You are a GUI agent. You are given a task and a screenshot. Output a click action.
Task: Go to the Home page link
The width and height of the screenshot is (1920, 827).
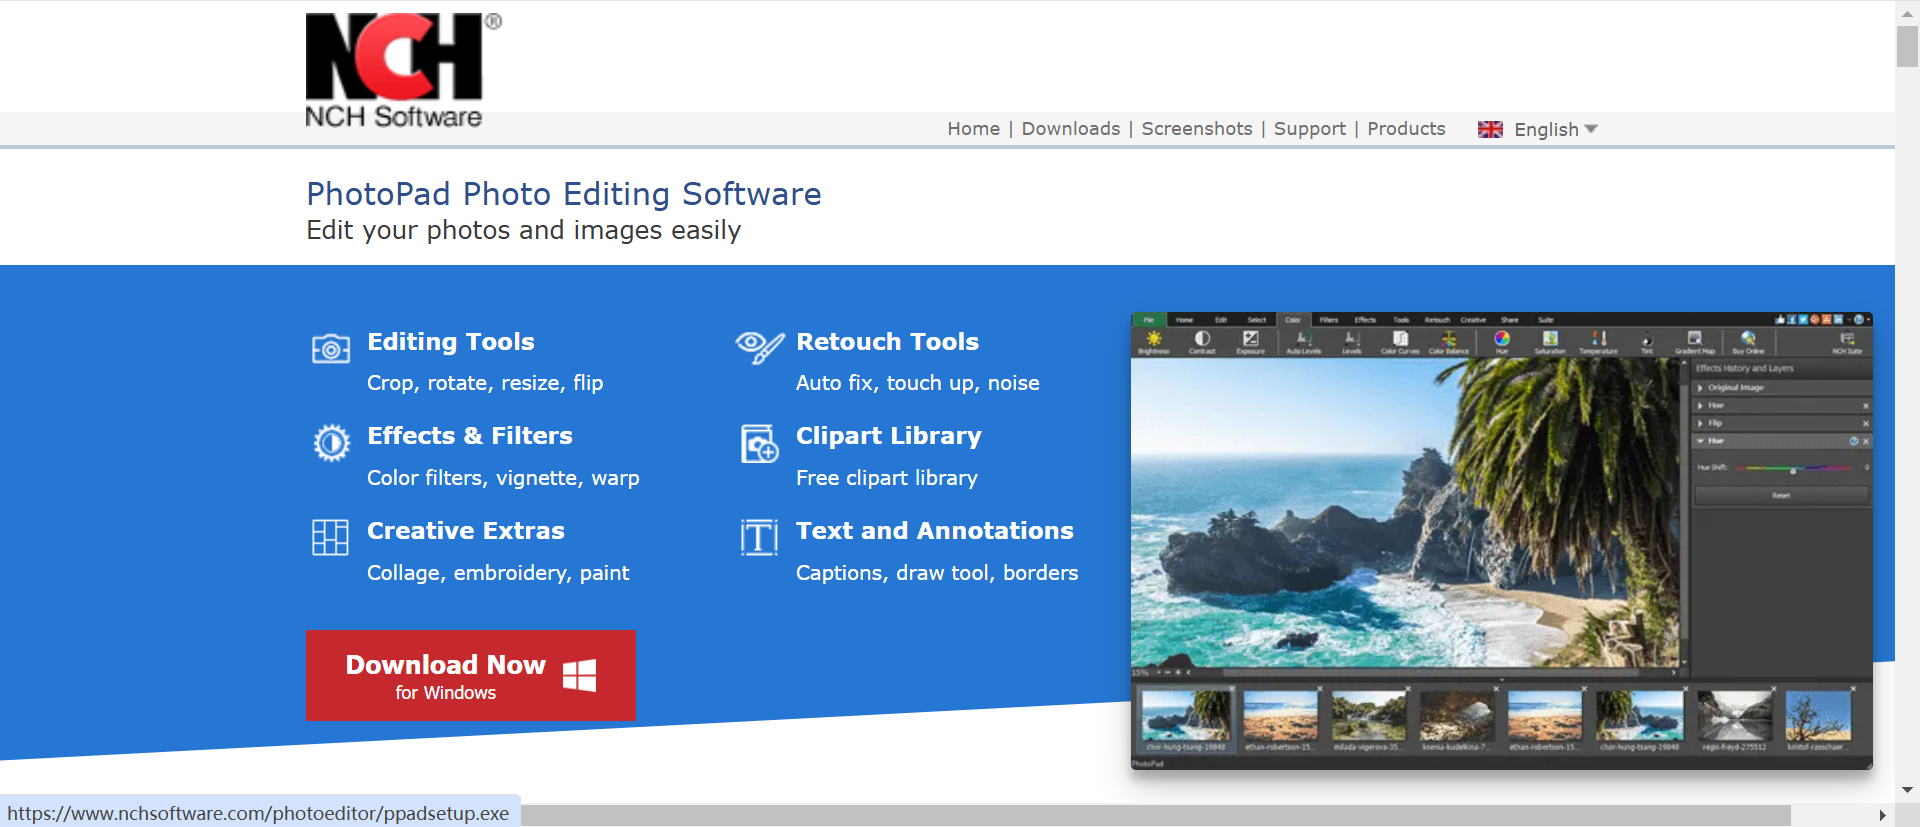(973, 128)
